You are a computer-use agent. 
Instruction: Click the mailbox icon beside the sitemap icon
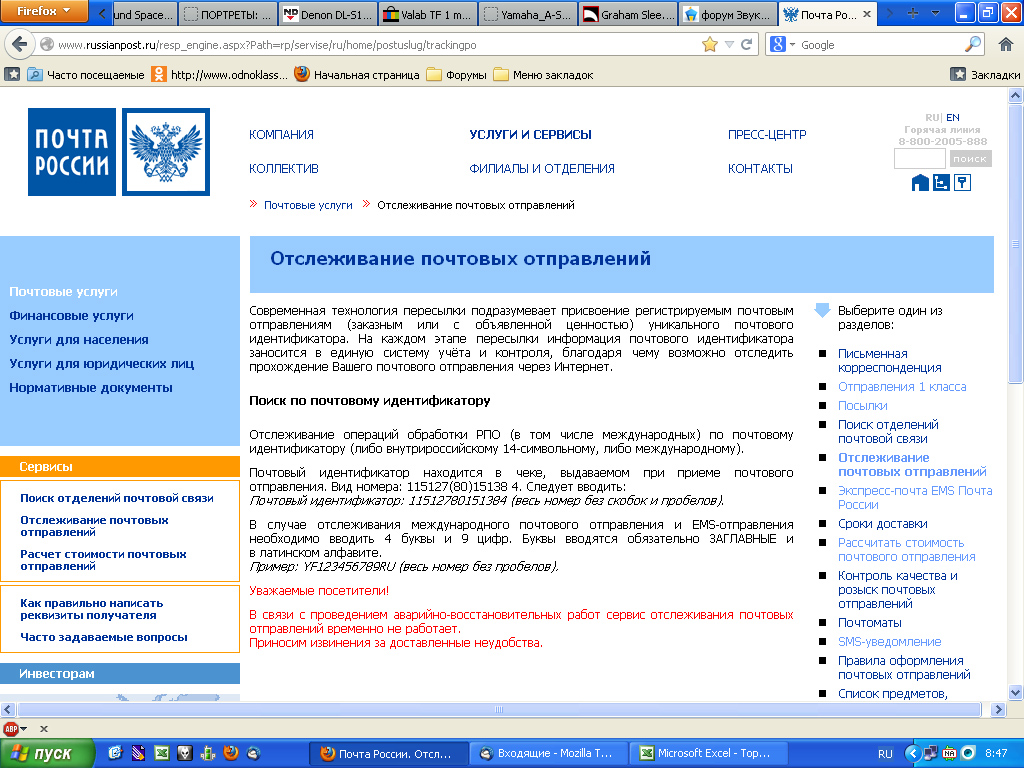click(x=962, y=182)
